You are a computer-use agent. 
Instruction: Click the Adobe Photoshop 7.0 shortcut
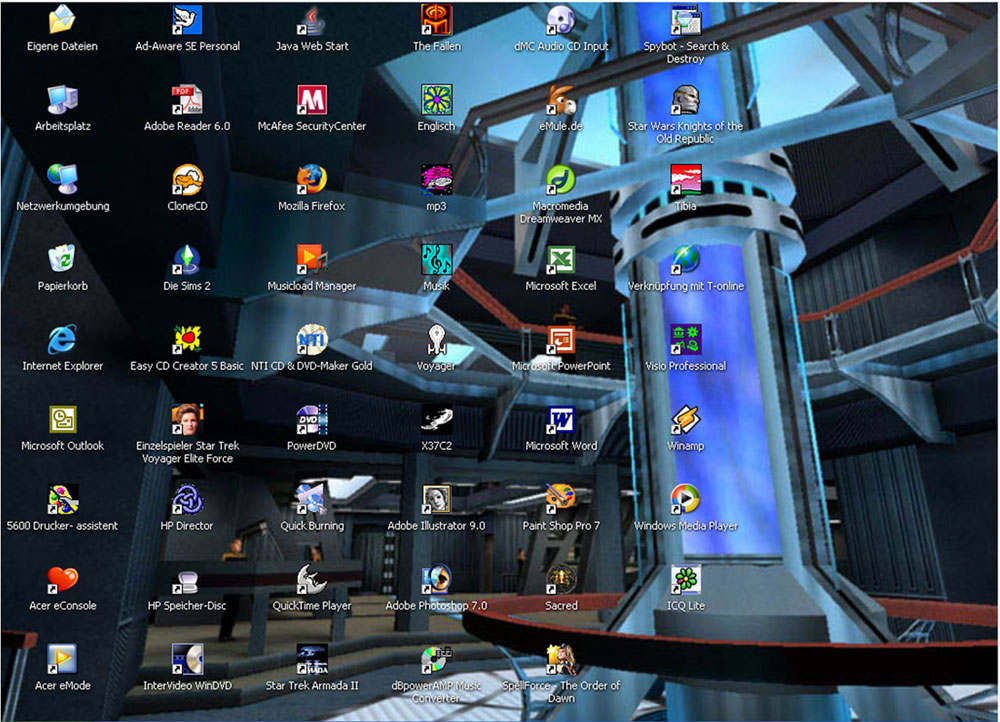[x=436, y=580]
